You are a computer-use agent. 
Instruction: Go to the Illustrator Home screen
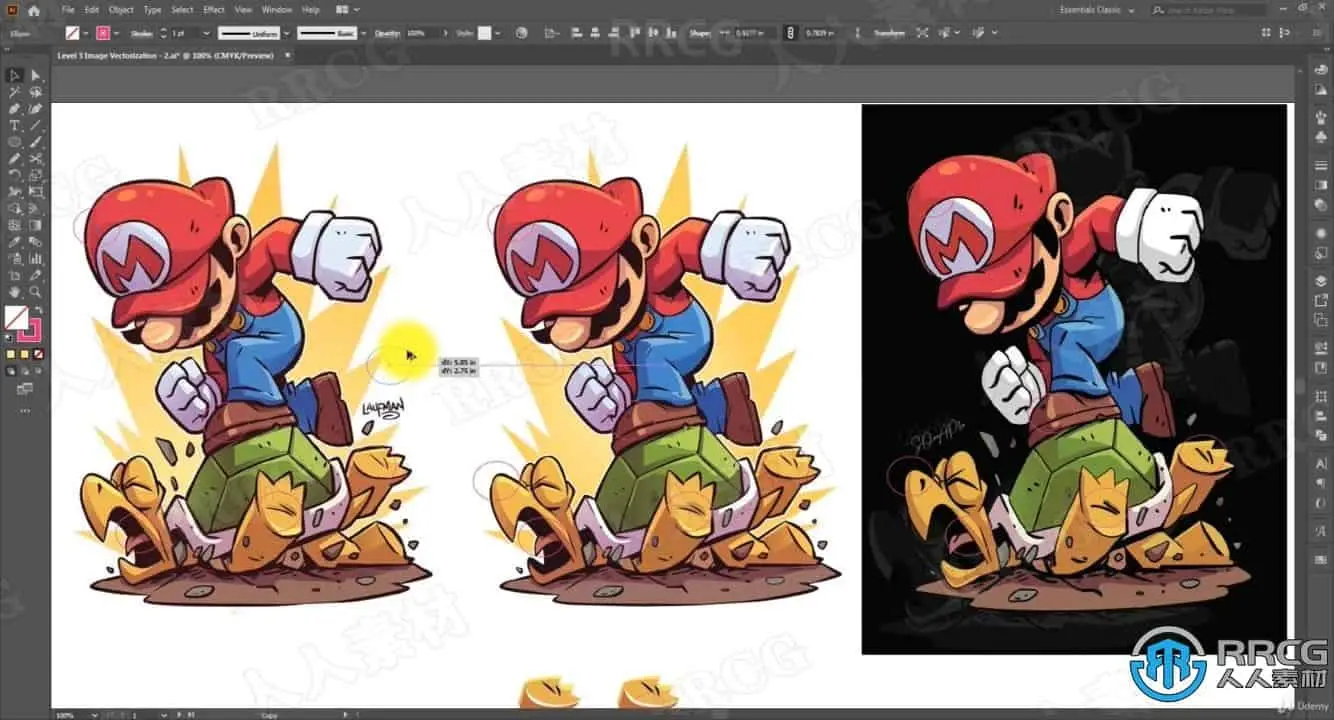(34, 10)
